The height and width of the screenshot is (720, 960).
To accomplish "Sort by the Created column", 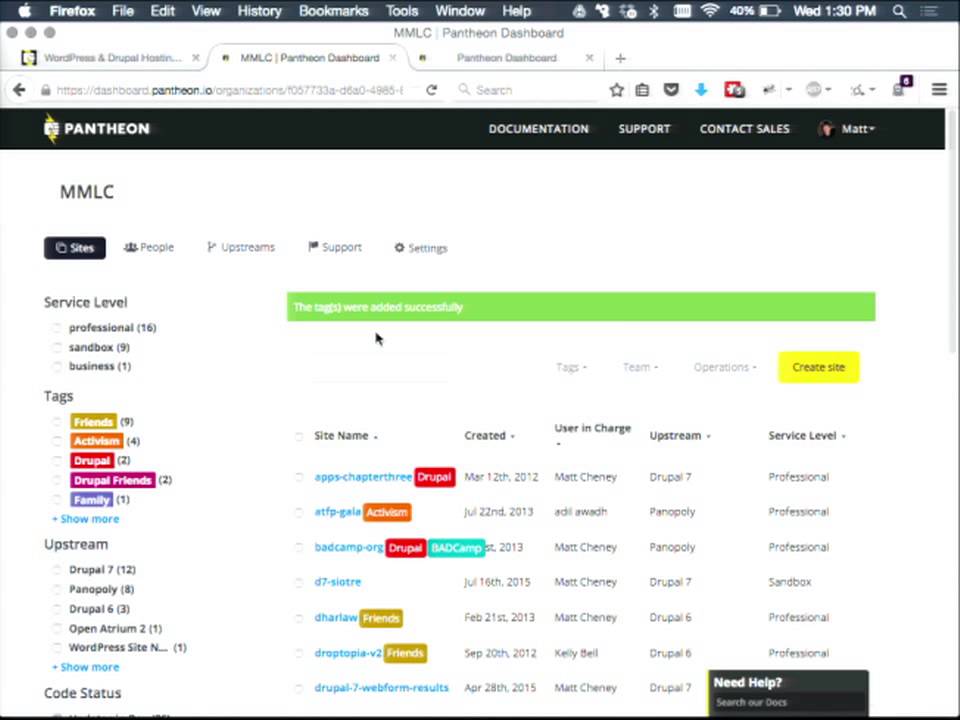I will coord(489,436).
